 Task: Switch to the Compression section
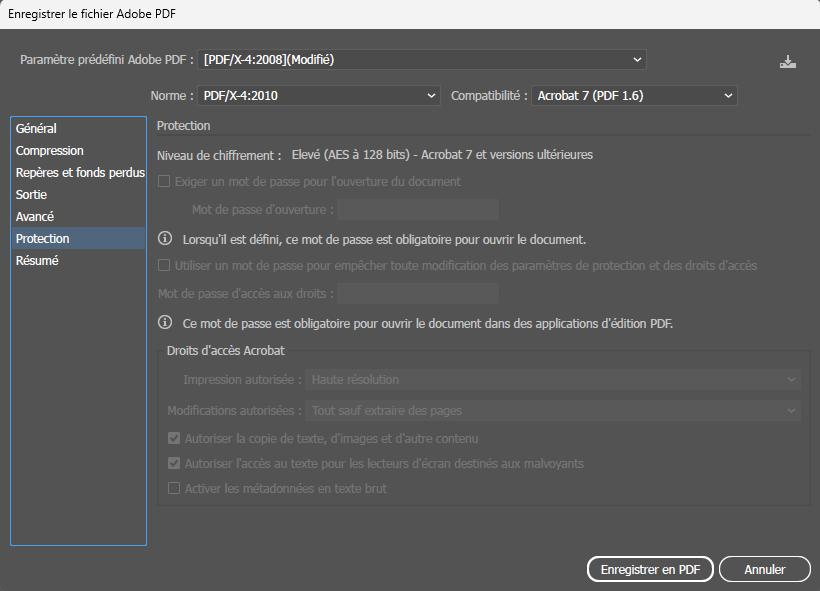coord(50,151)
